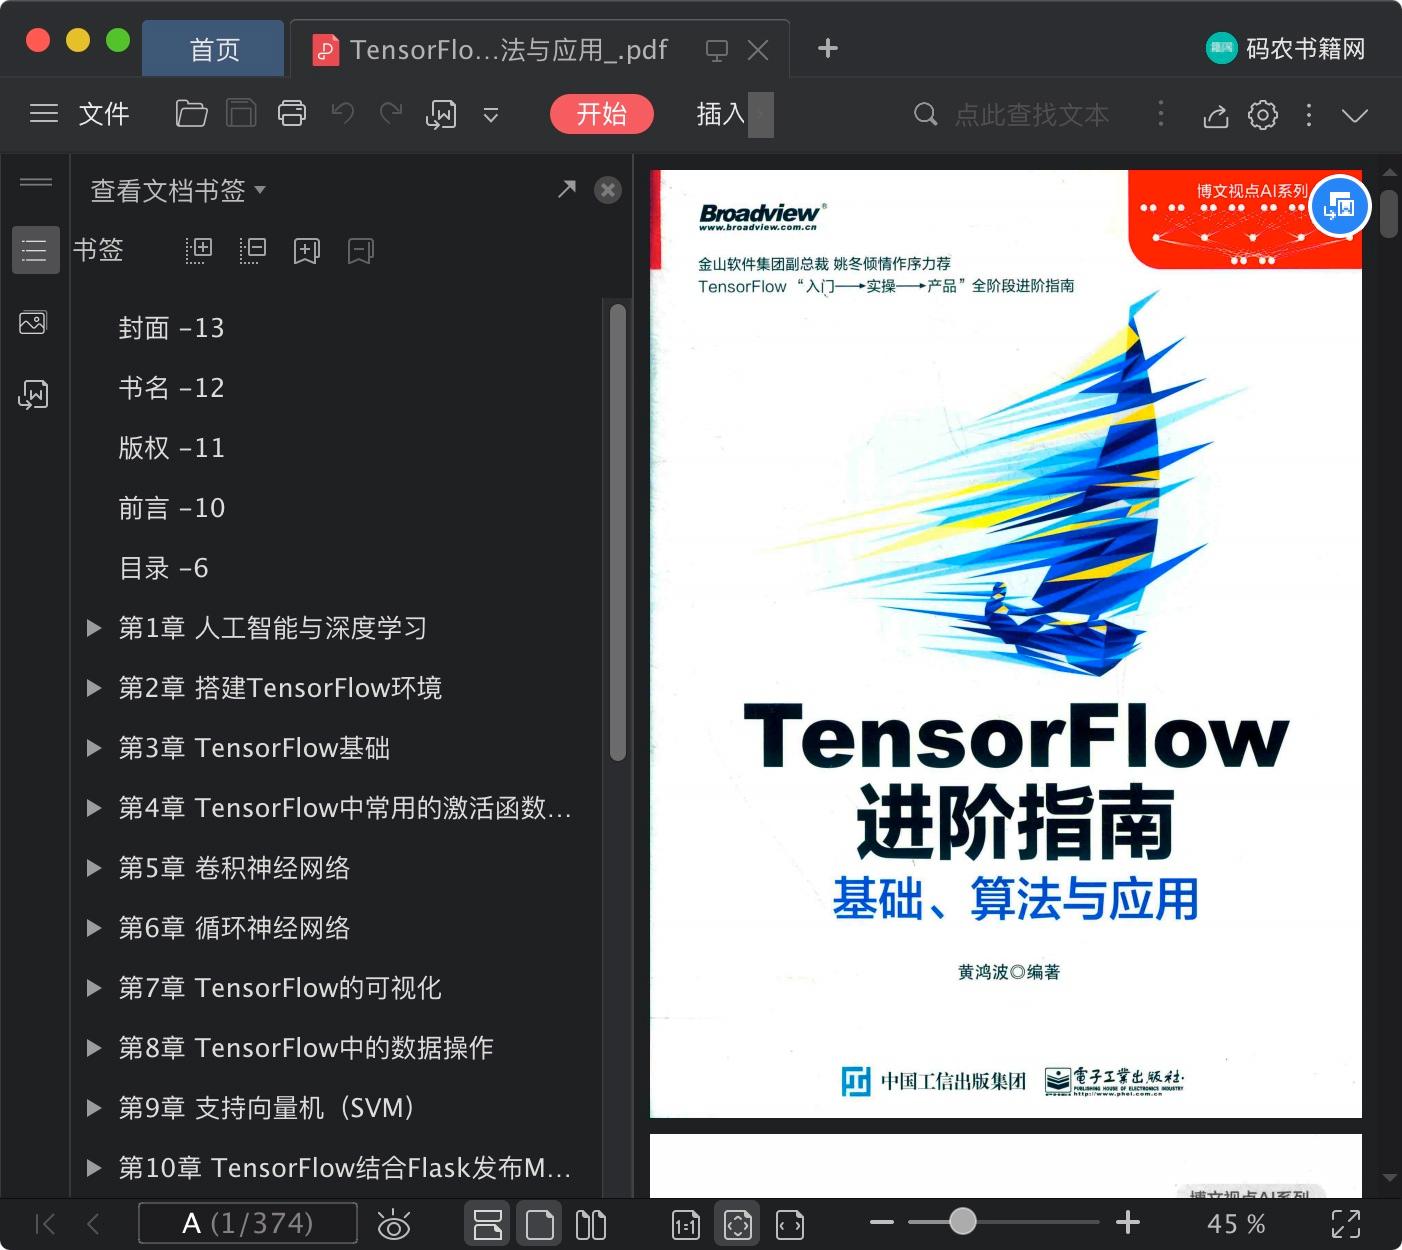Open the thumbnail panel icon in the sidebar

(x=33, y=323)
